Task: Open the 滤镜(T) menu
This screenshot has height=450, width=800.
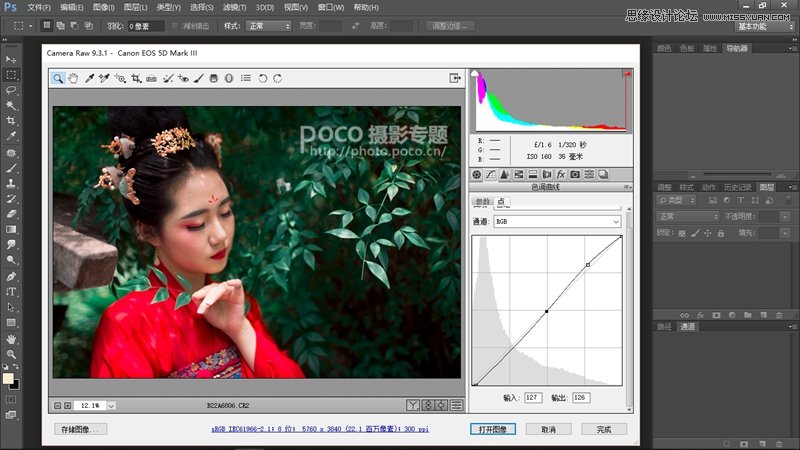Action: tap(234, 7)
